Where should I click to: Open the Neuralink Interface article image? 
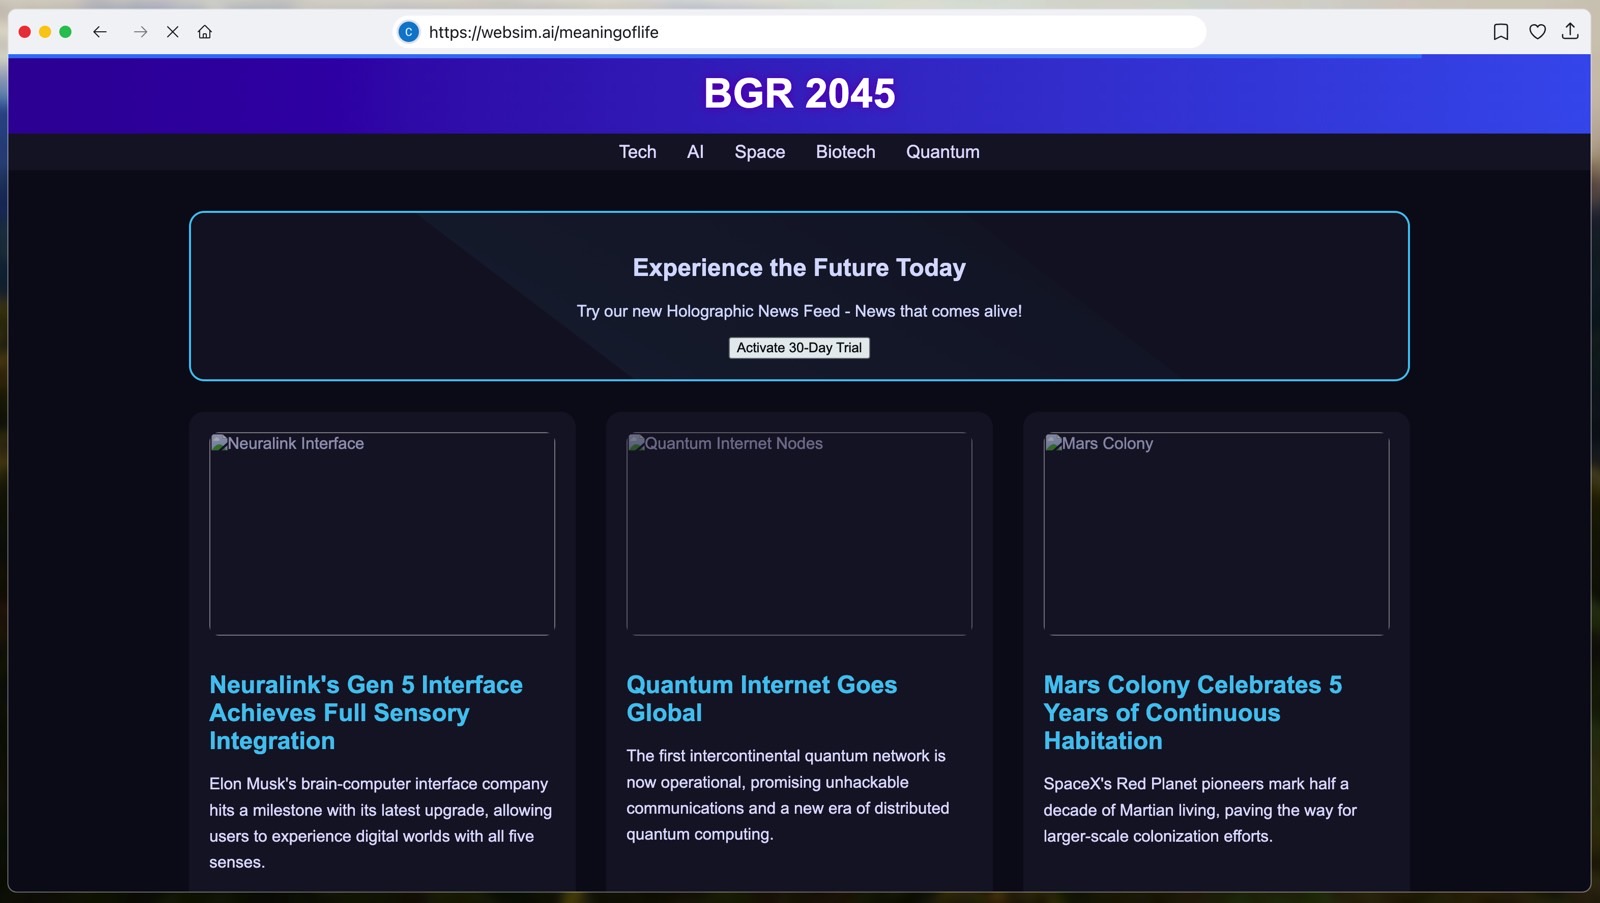pyautogui.click(x=382, y=534)
